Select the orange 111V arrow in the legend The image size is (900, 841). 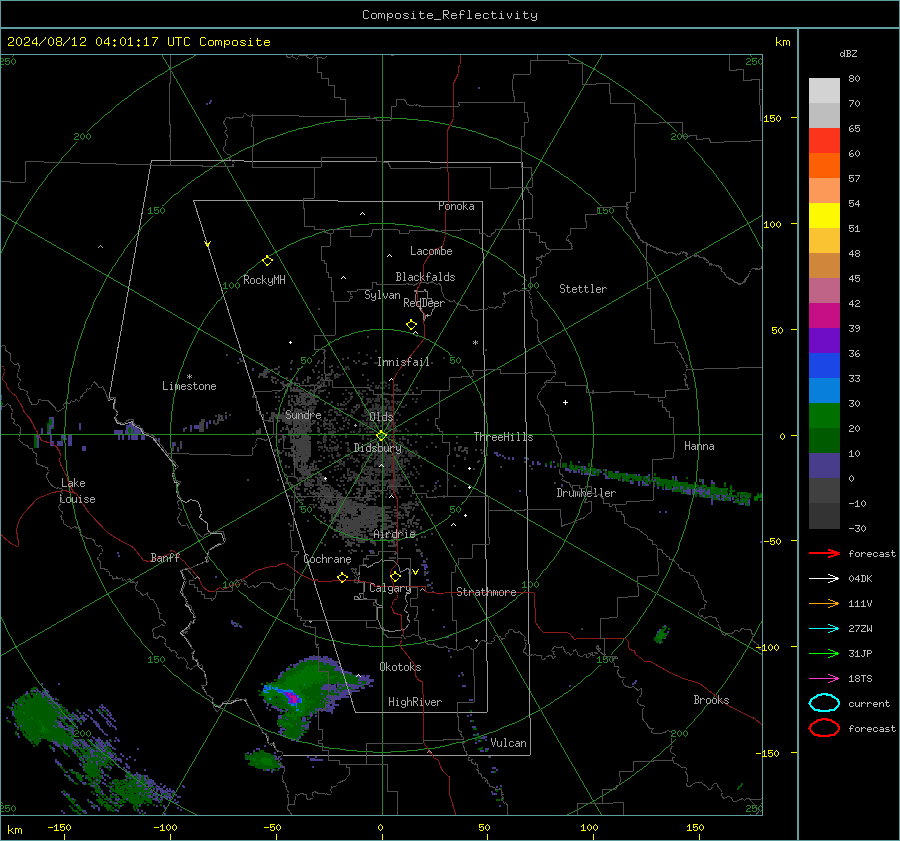tap(824, 603)
